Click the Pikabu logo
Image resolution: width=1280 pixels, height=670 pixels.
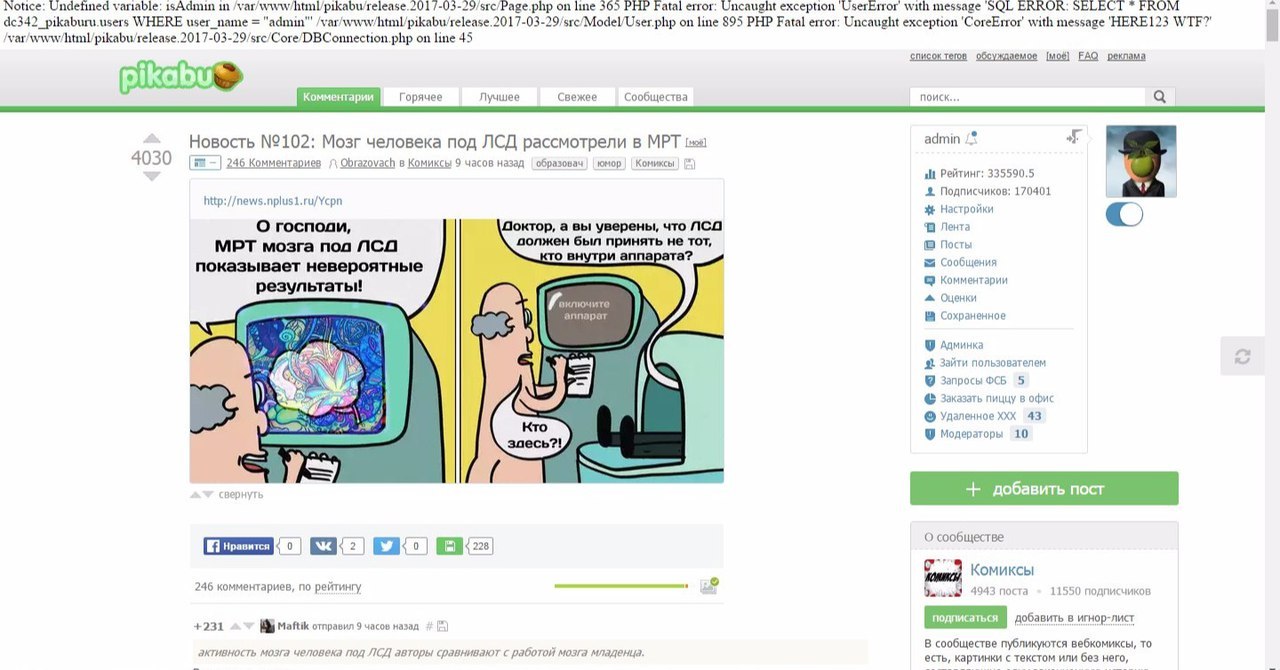point(181,78)
